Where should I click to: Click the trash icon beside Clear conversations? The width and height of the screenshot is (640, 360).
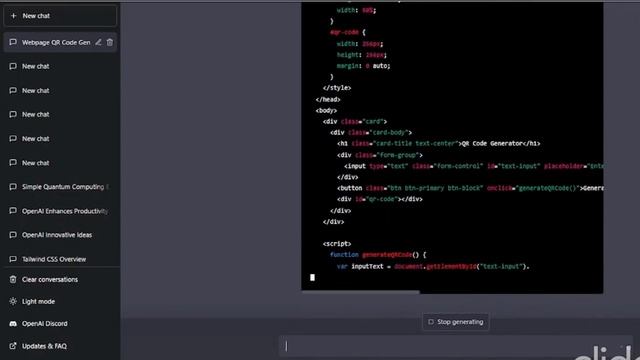(x=13, y=279)
